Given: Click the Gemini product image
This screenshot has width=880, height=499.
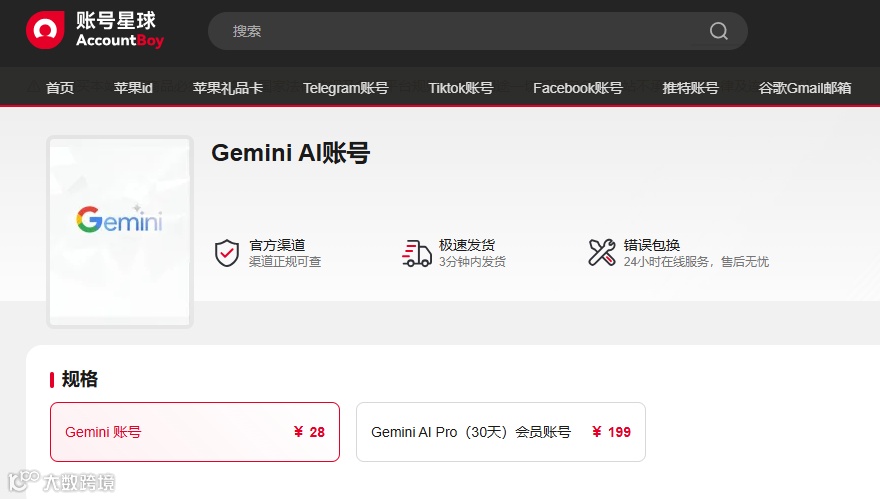Looking at the screenshot, I should pyautogui.click(x=120, y=232).
